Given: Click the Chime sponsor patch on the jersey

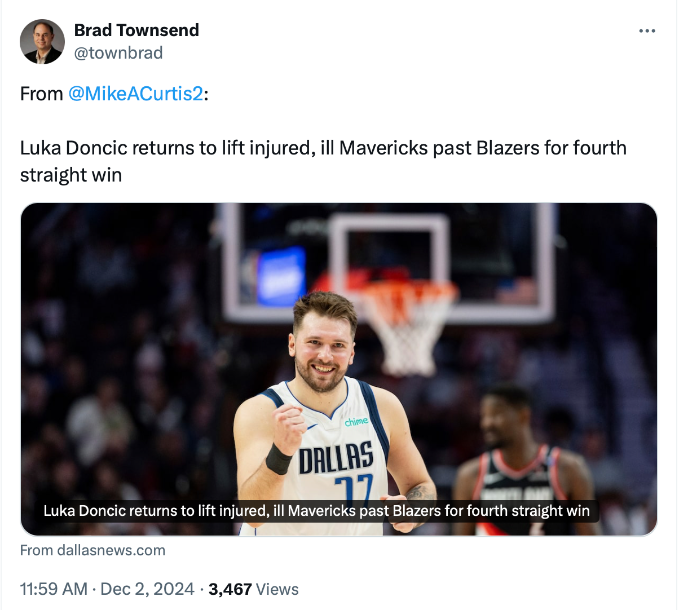Looking at the screenshot, I should click(x=356, y=421).
